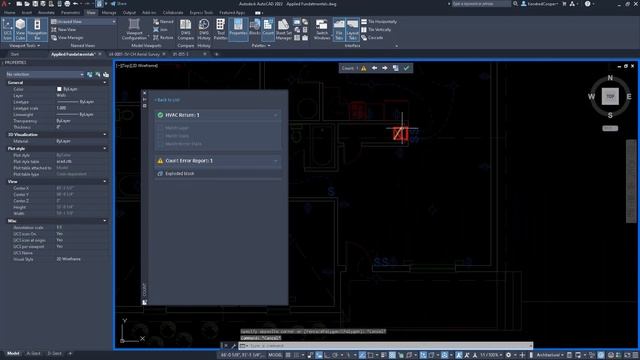Open the Output ribbon tab
Screen dimensions: 640x360
tap(129, 13)
